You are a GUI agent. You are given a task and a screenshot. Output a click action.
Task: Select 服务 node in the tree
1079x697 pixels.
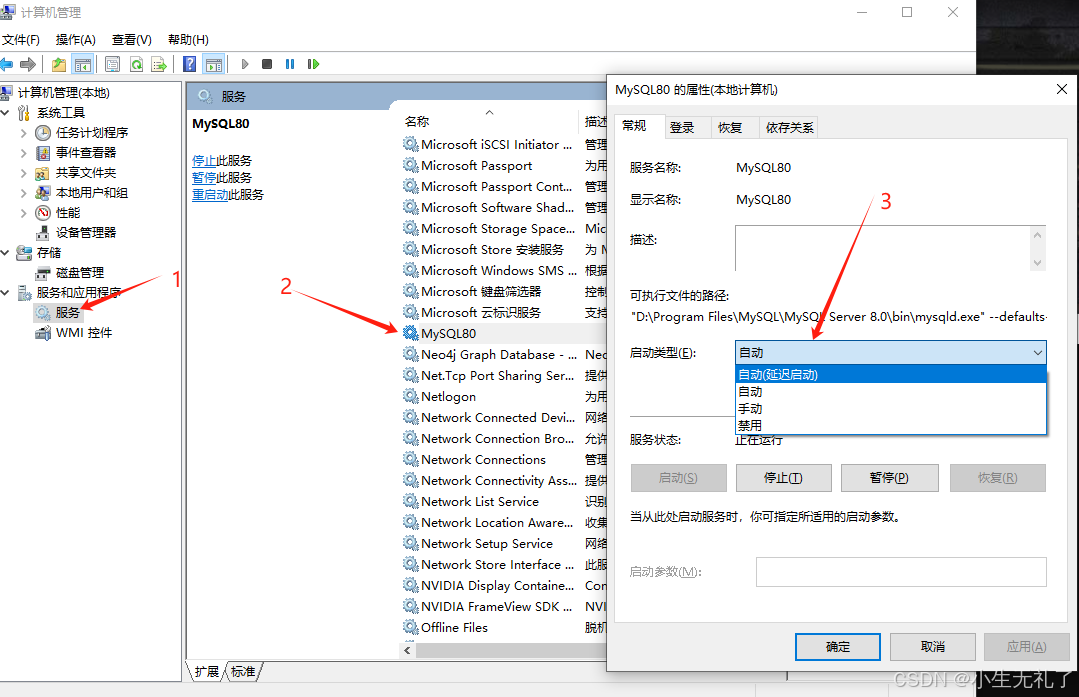coord(67,312)
